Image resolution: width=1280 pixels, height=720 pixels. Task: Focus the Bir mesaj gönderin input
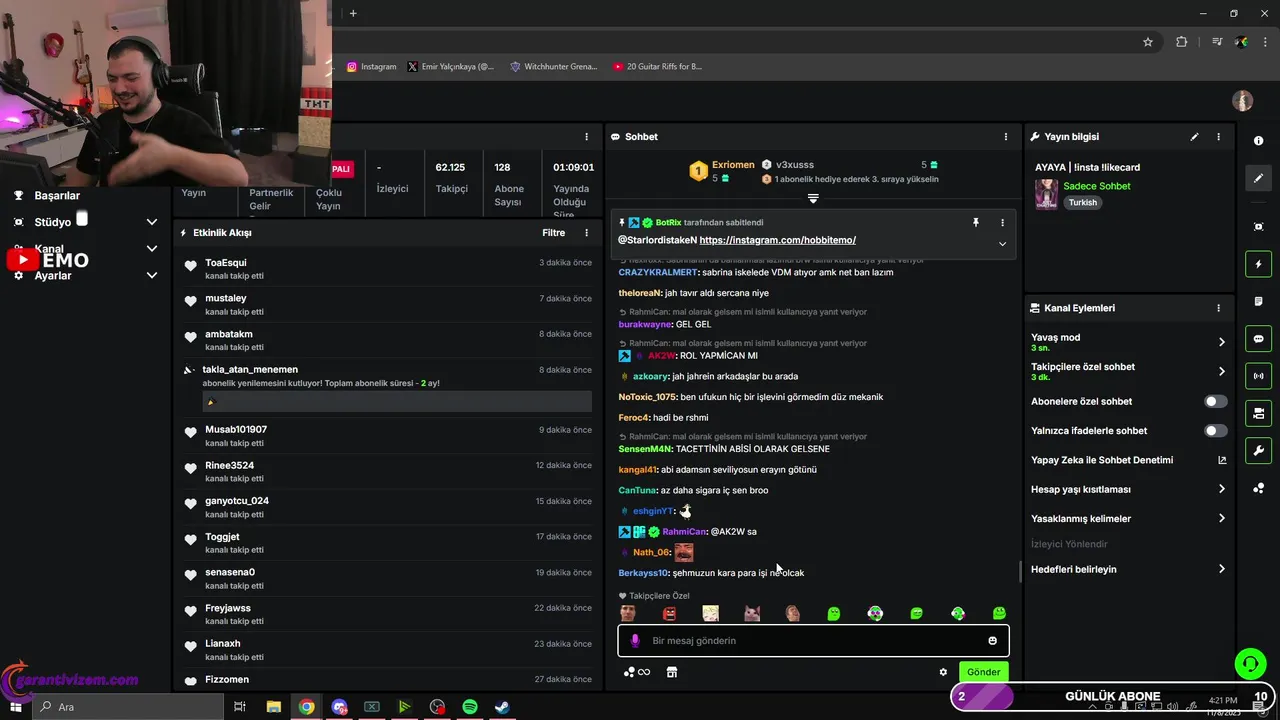click(813, 641)
